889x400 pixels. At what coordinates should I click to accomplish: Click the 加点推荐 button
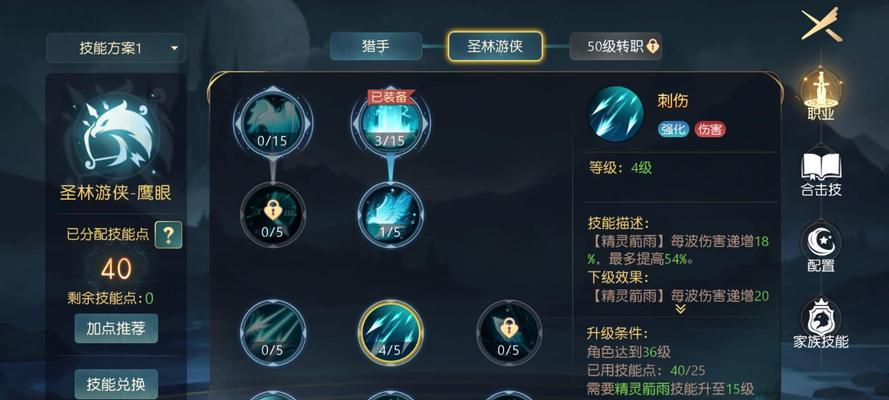(x=116, y=329)
